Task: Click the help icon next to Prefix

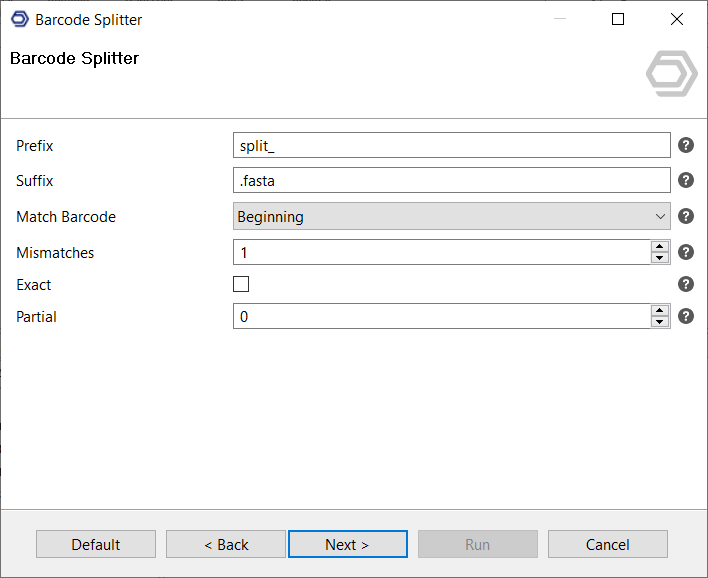Action: [x=686, y=145]
